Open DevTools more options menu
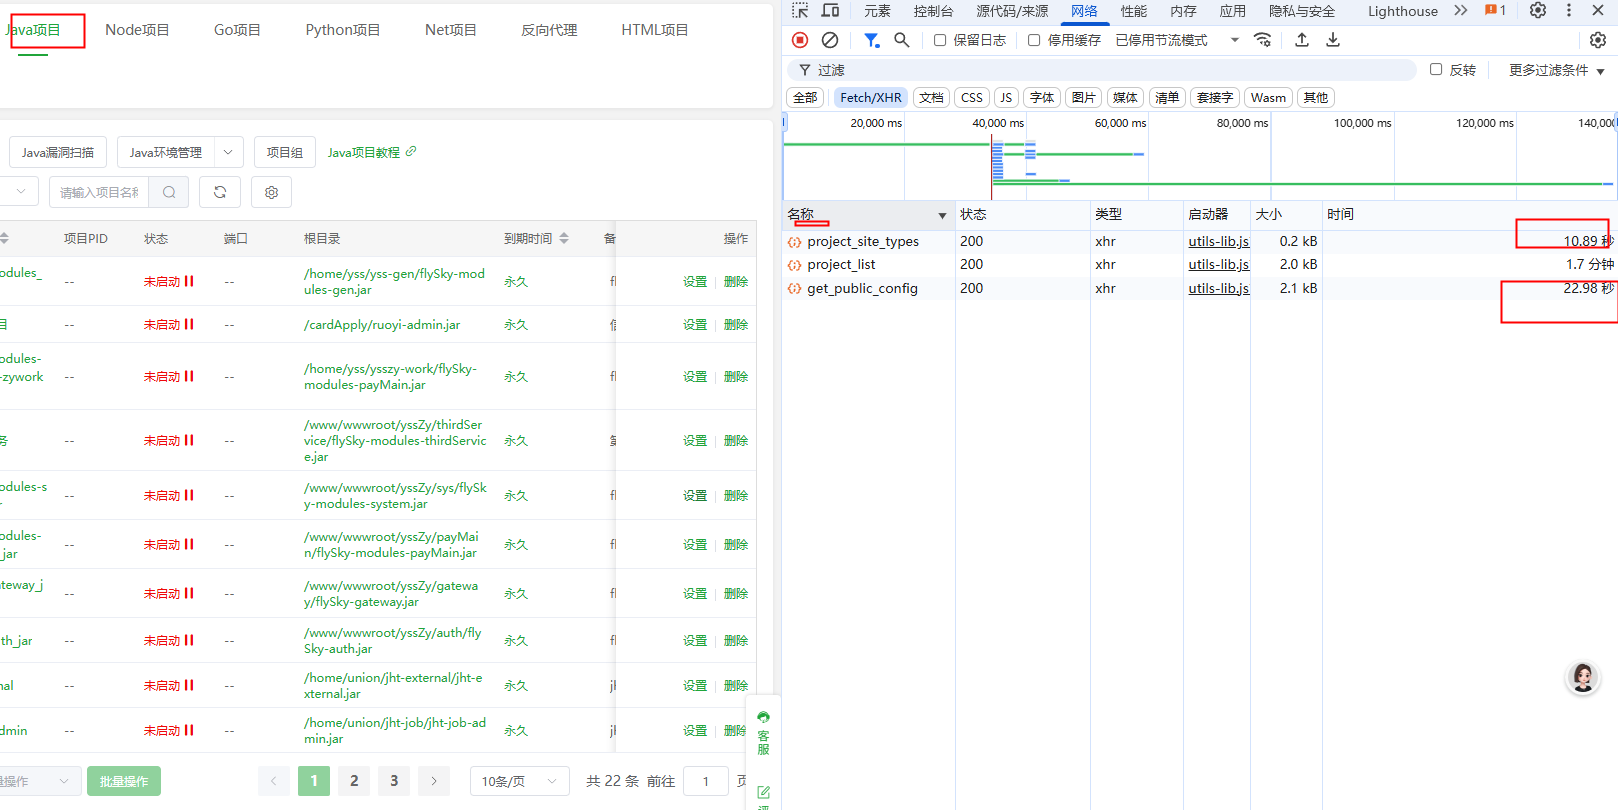The width and height of the screenshot is (1618, 810). [1568, 10]
